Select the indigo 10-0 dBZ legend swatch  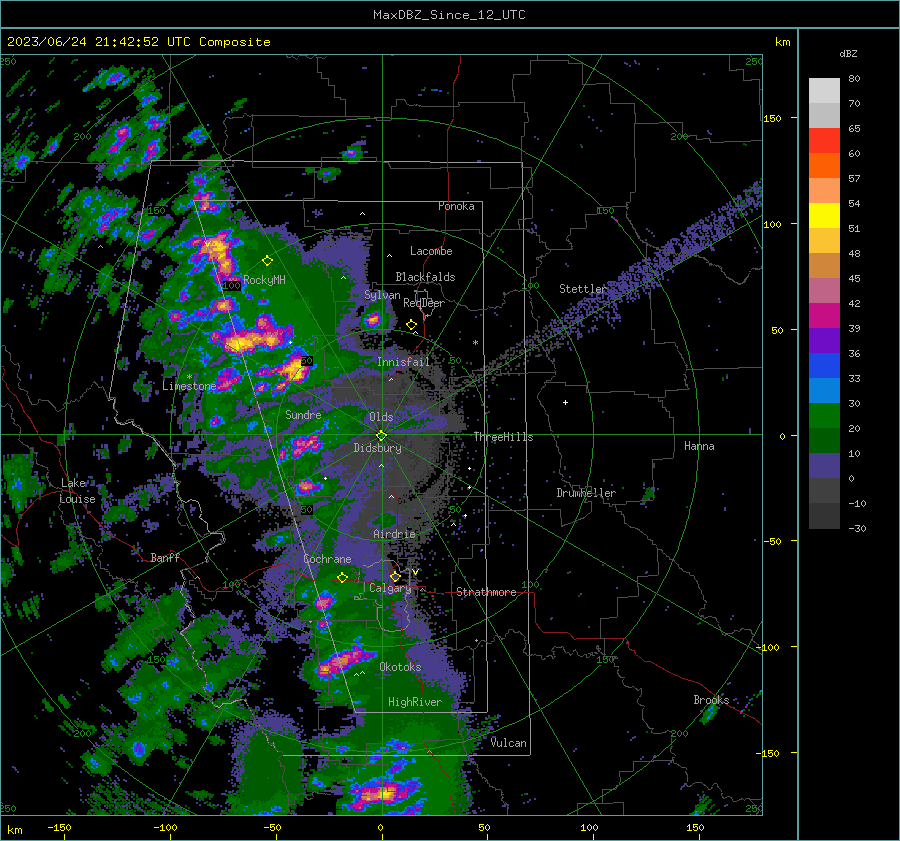[x=824, y=465]
